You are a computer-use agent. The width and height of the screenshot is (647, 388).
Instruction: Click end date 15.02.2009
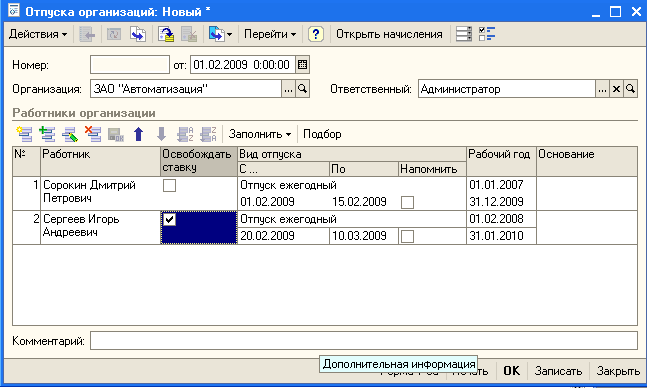point(359,202)
